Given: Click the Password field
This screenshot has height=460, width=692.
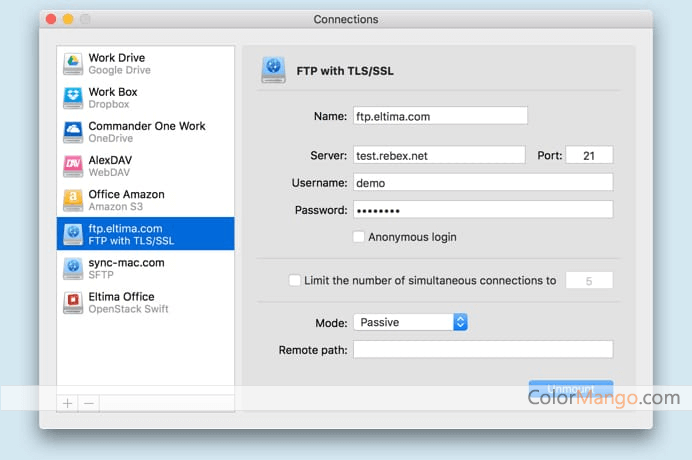Looking at the screenshot, I should [482, 210].
